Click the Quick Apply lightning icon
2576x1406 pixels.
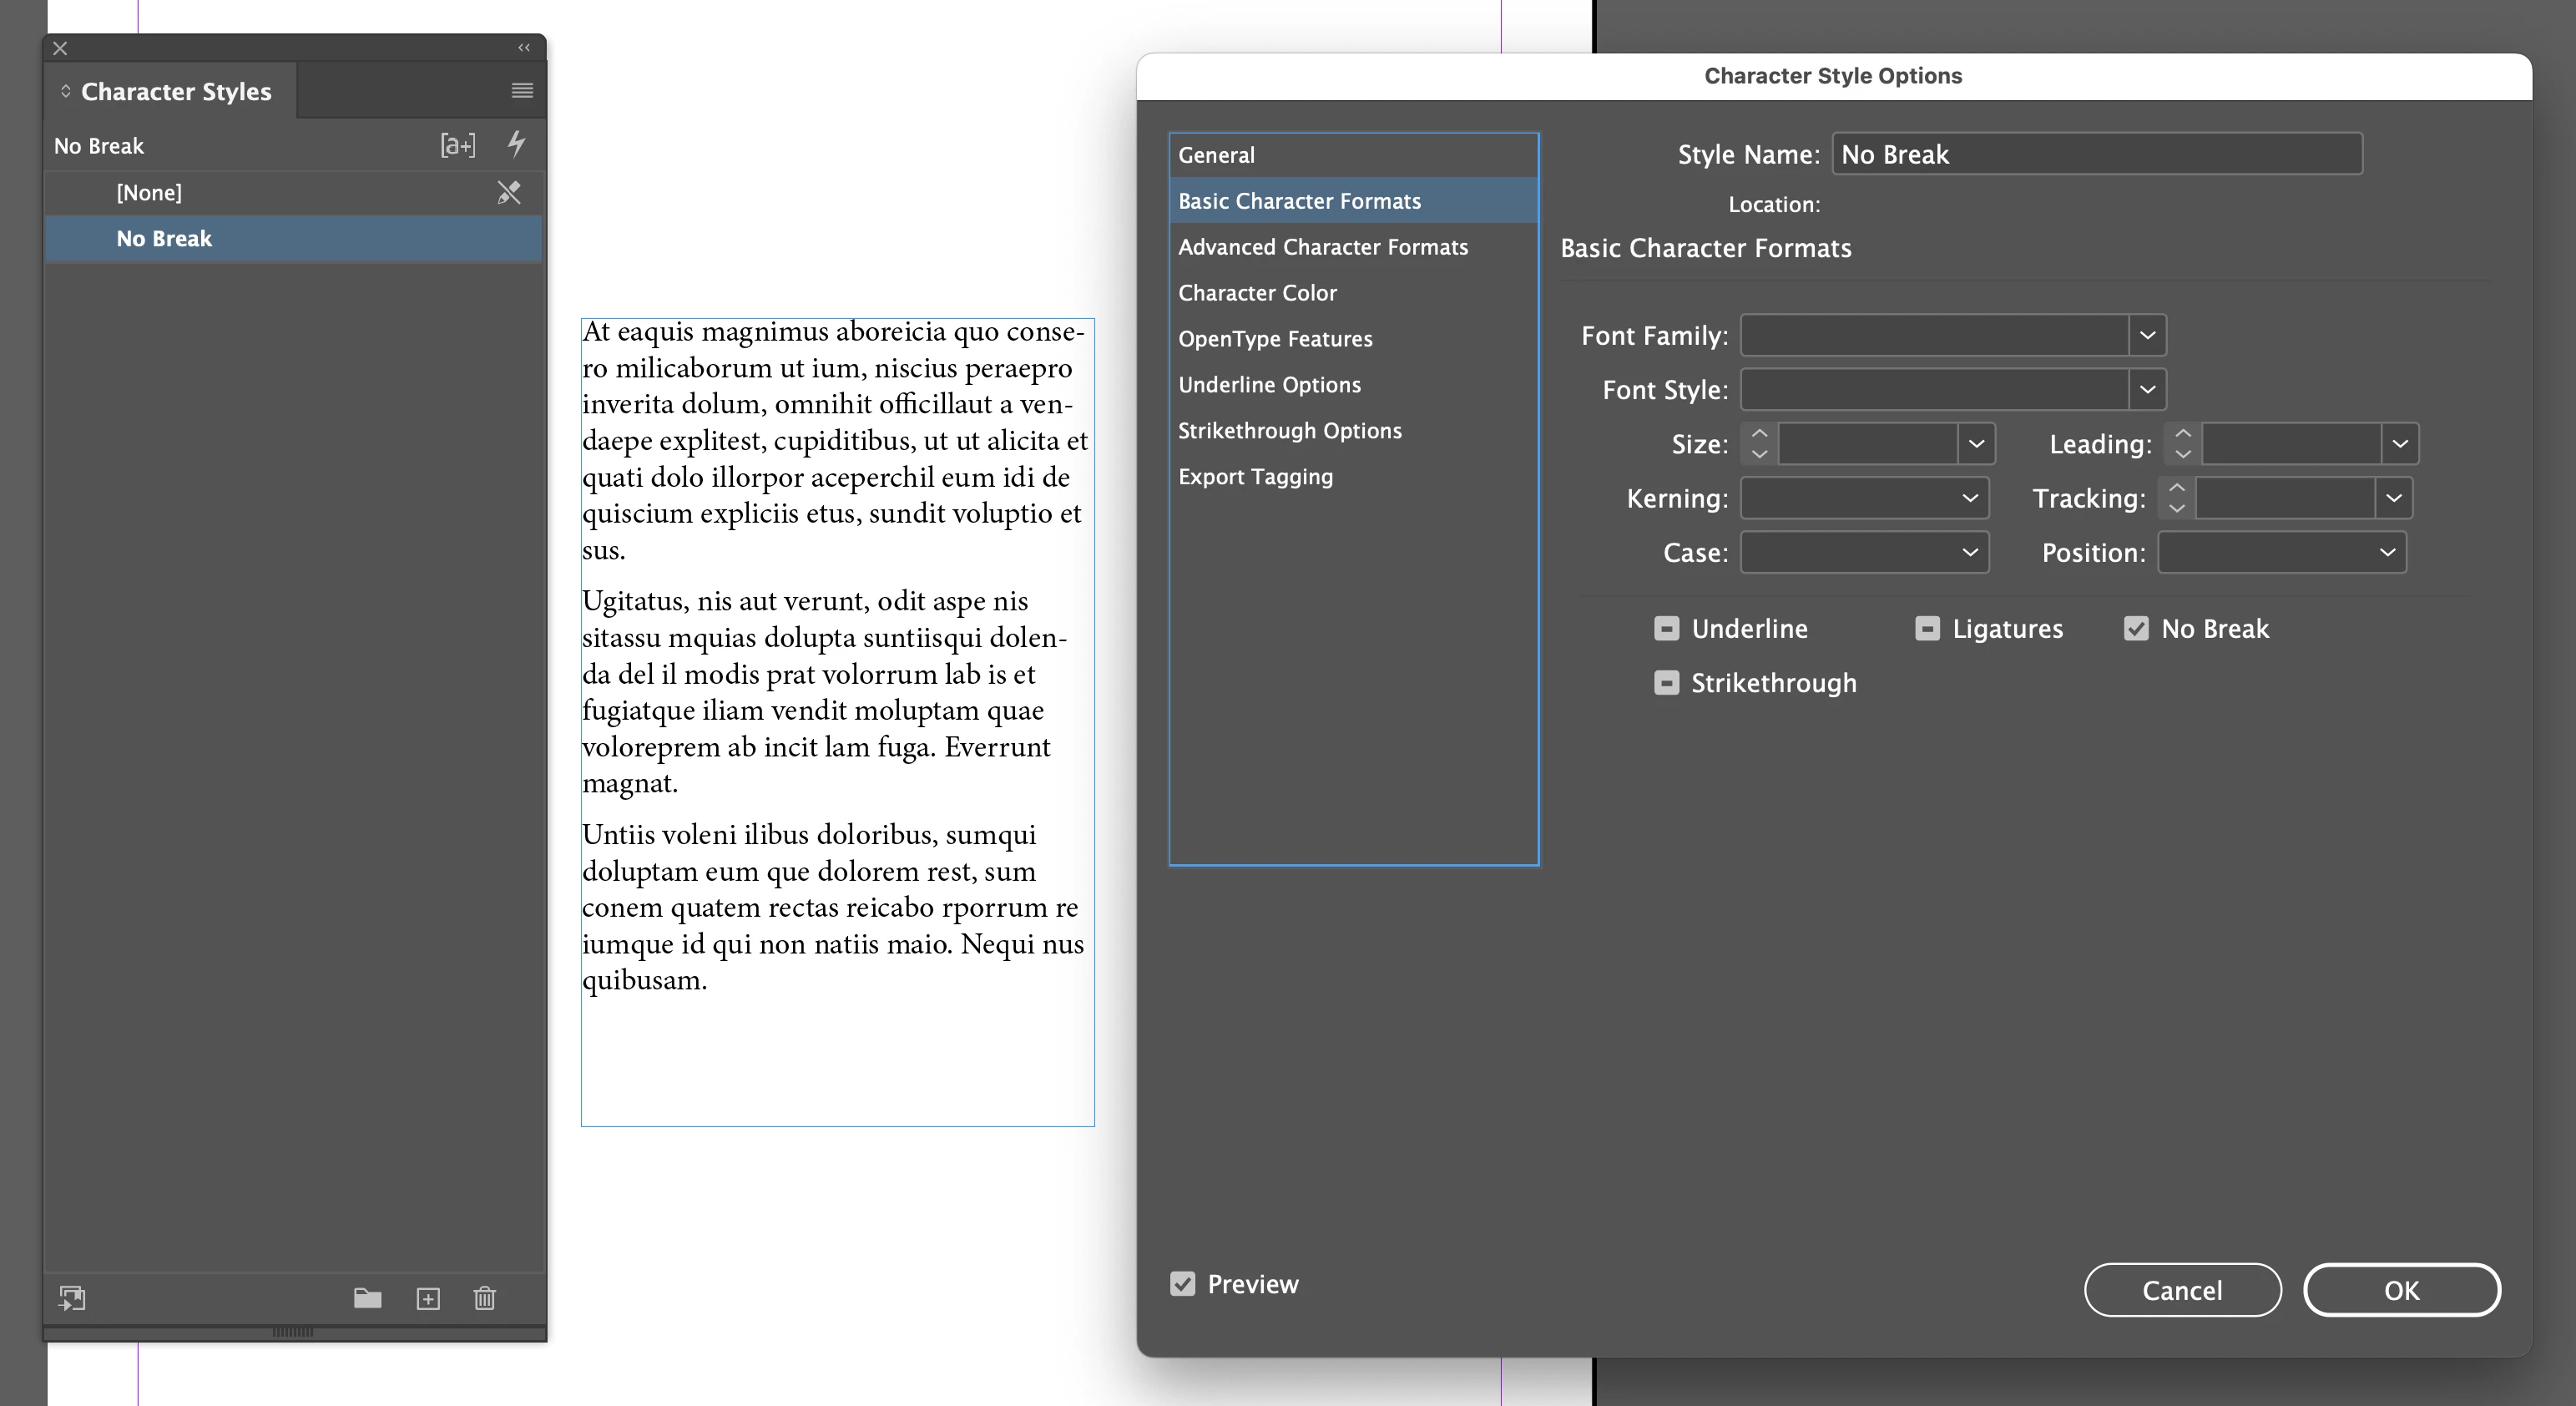(516, 144)
